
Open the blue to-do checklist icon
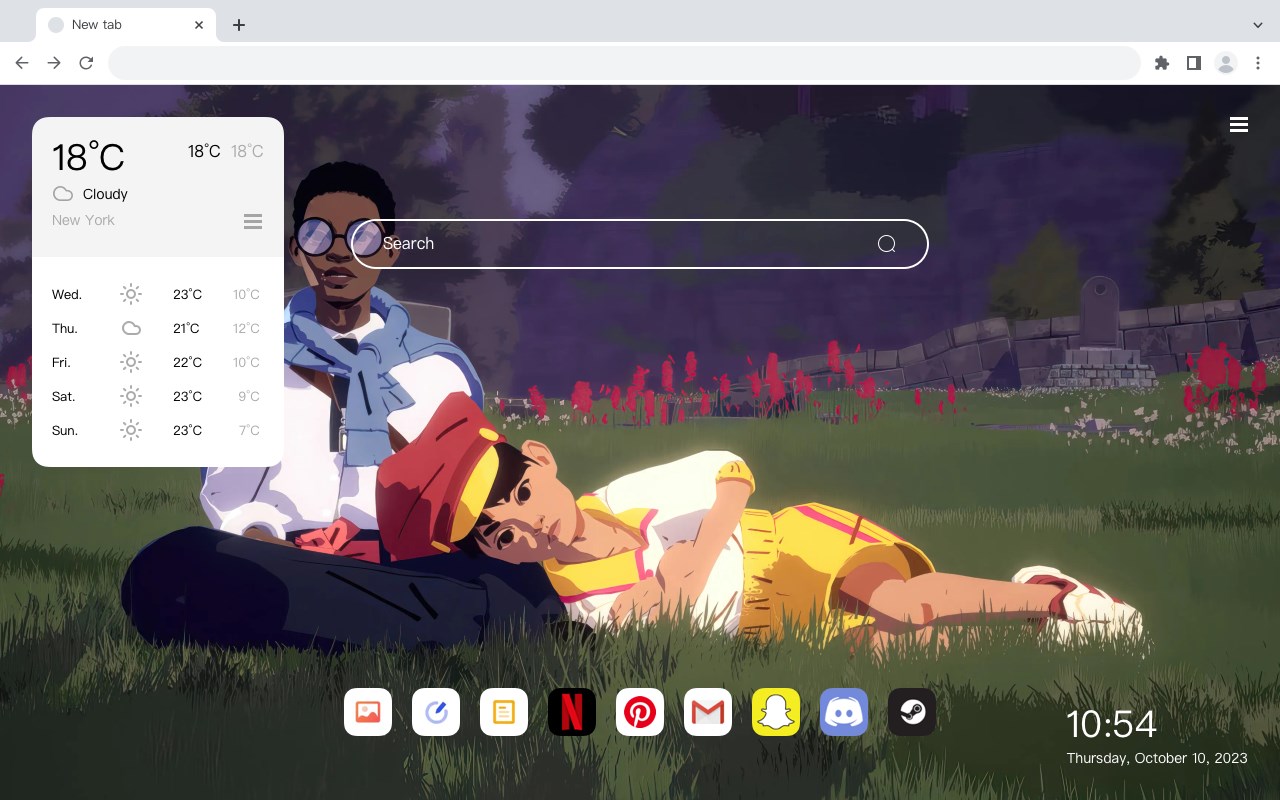pyautogui.click(x=436, y=712)
